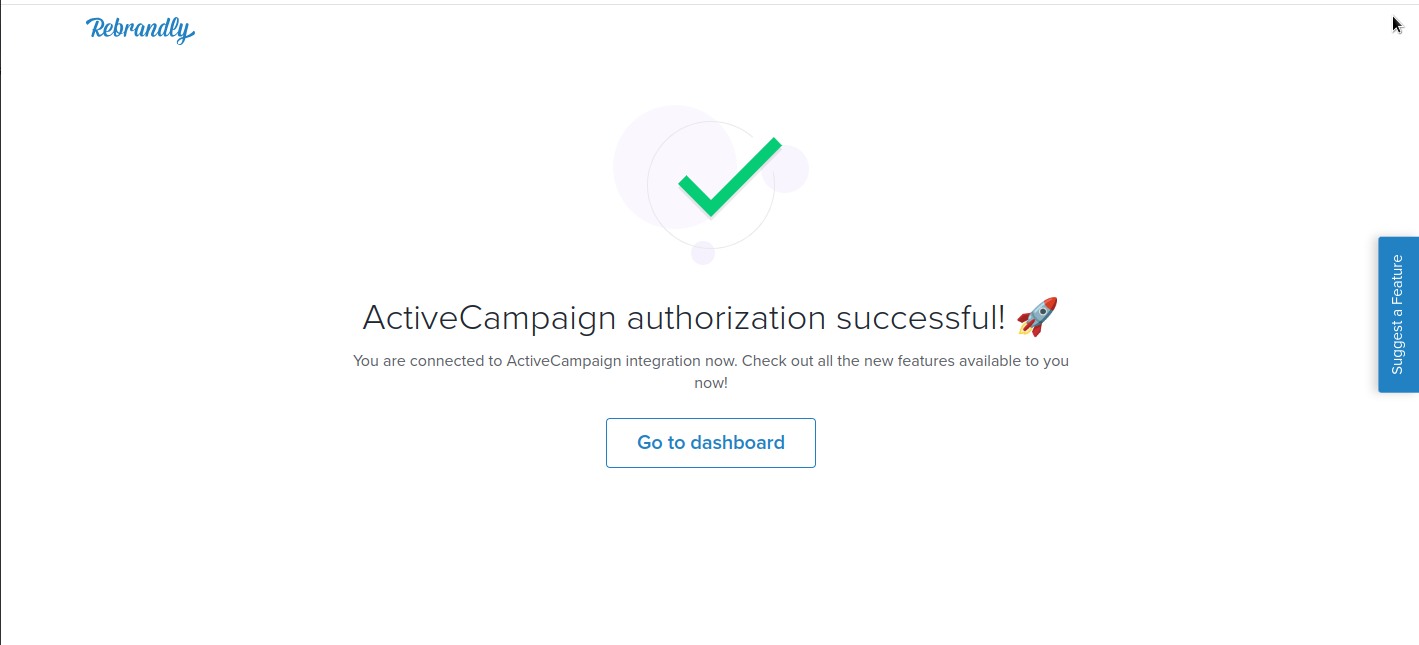Screen dimensions: 1419x645
Task: Click the word "successful!" in the heading
Action: click(x=921, y=317)
